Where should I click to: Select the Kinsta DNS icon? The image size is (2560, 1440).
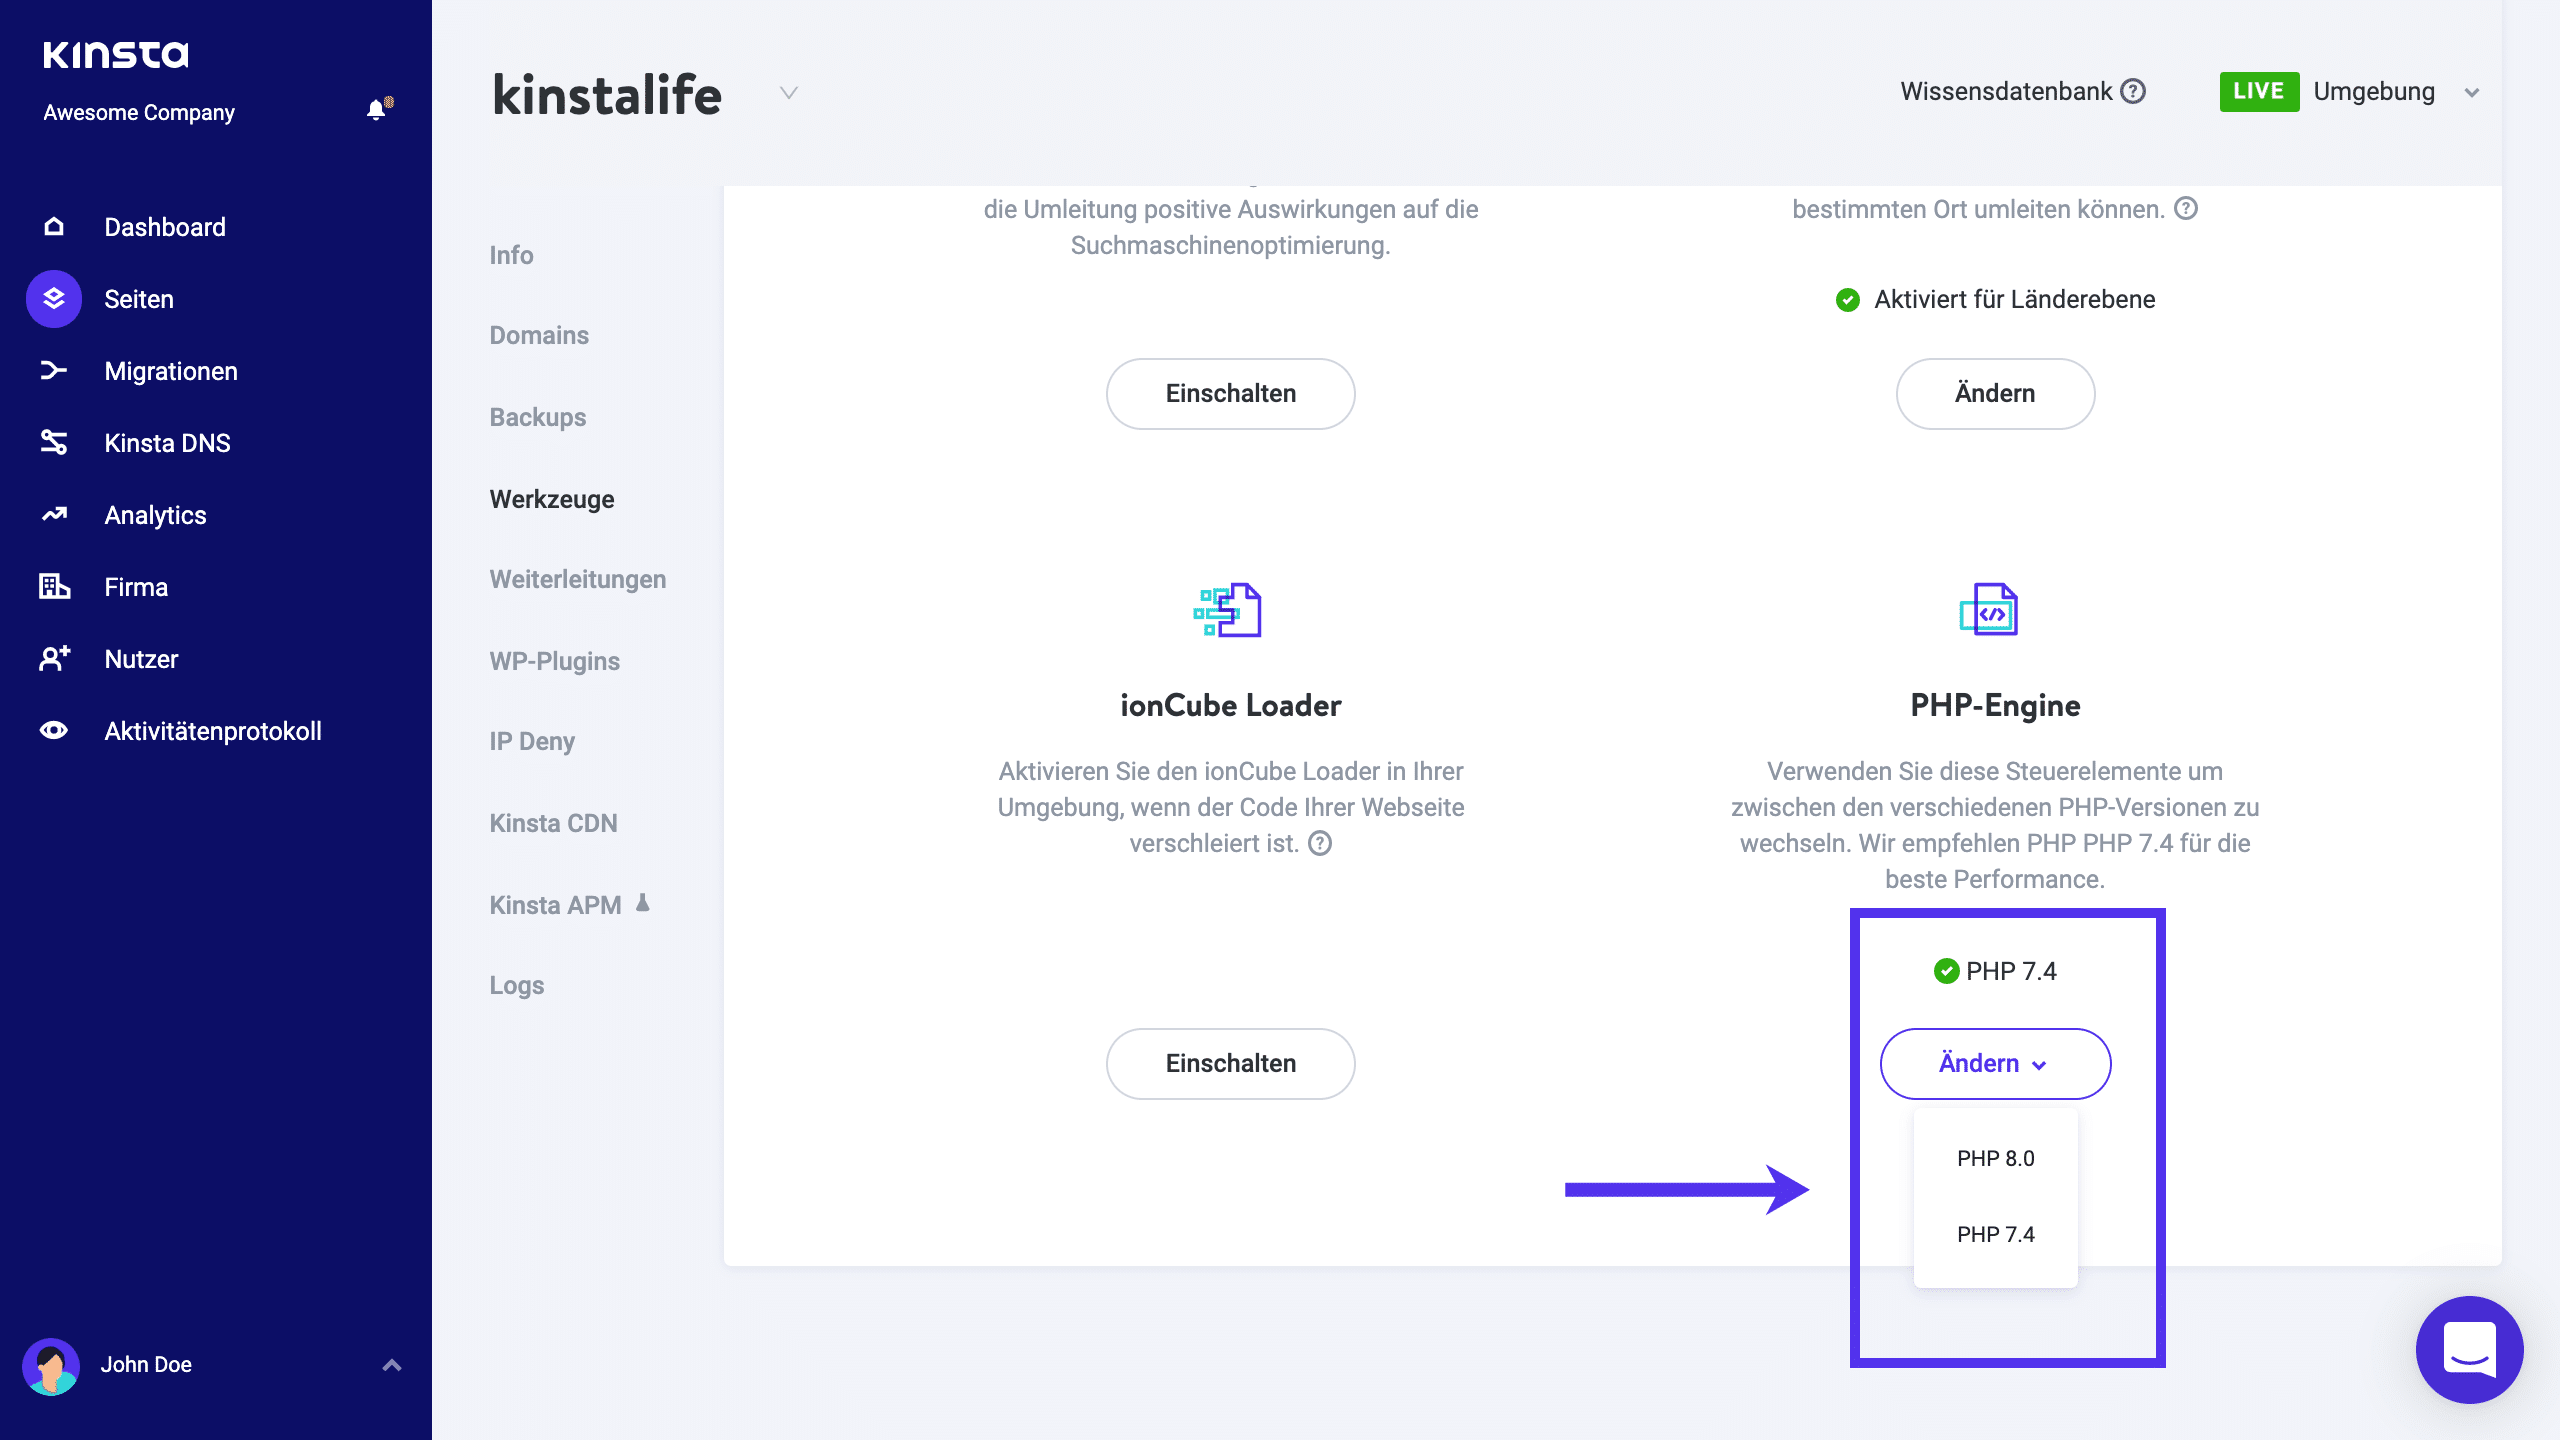coord(53,442)
